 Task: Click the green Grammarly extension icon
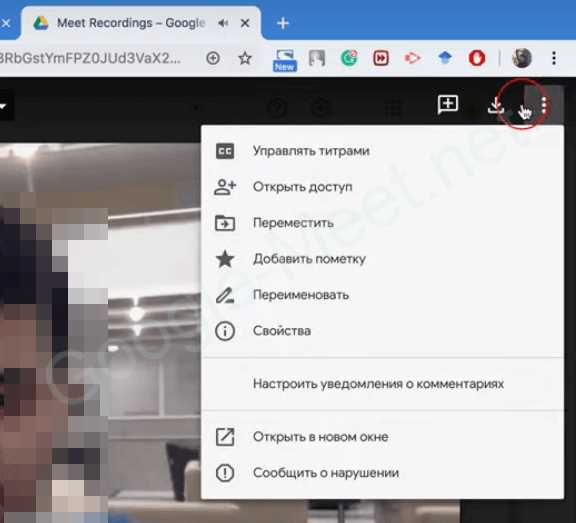pos(349,58)
